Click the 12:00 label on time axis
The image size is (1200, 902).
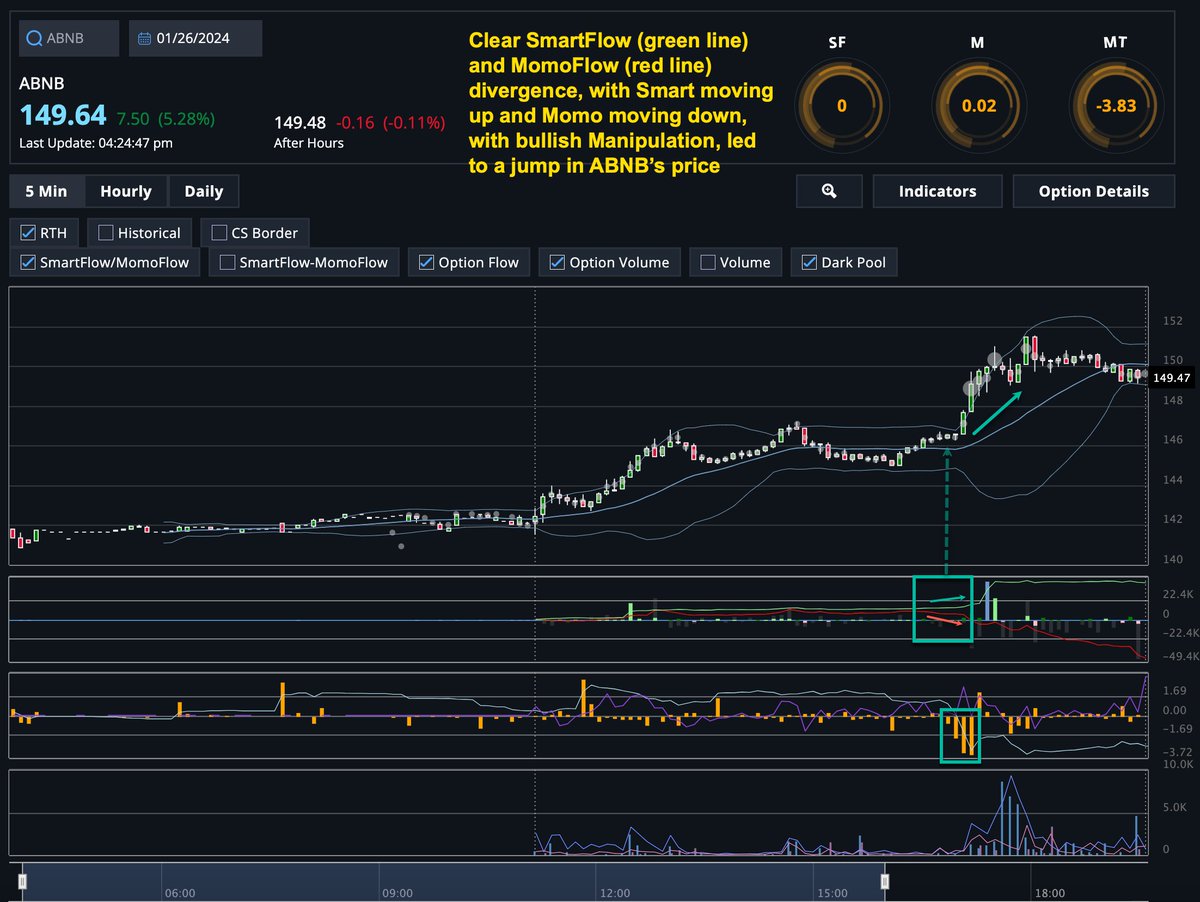tap(614, 893)
